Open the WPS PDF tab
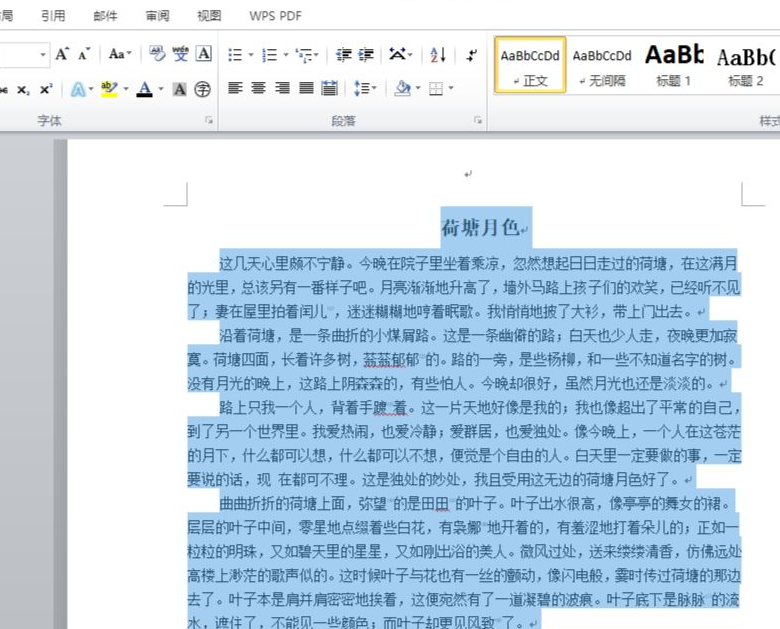Screen dimensions: 780x629 pos(276,16)
